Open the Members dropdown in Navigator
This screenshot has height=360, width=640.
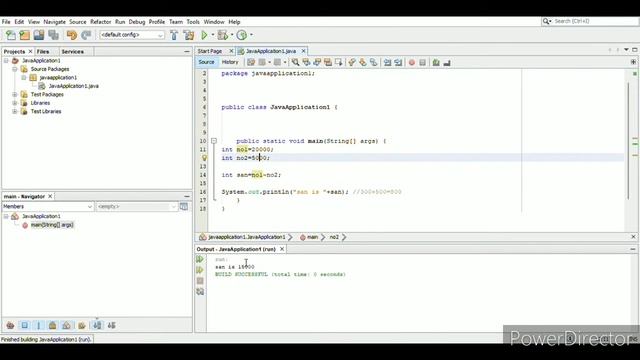(48, 207)
